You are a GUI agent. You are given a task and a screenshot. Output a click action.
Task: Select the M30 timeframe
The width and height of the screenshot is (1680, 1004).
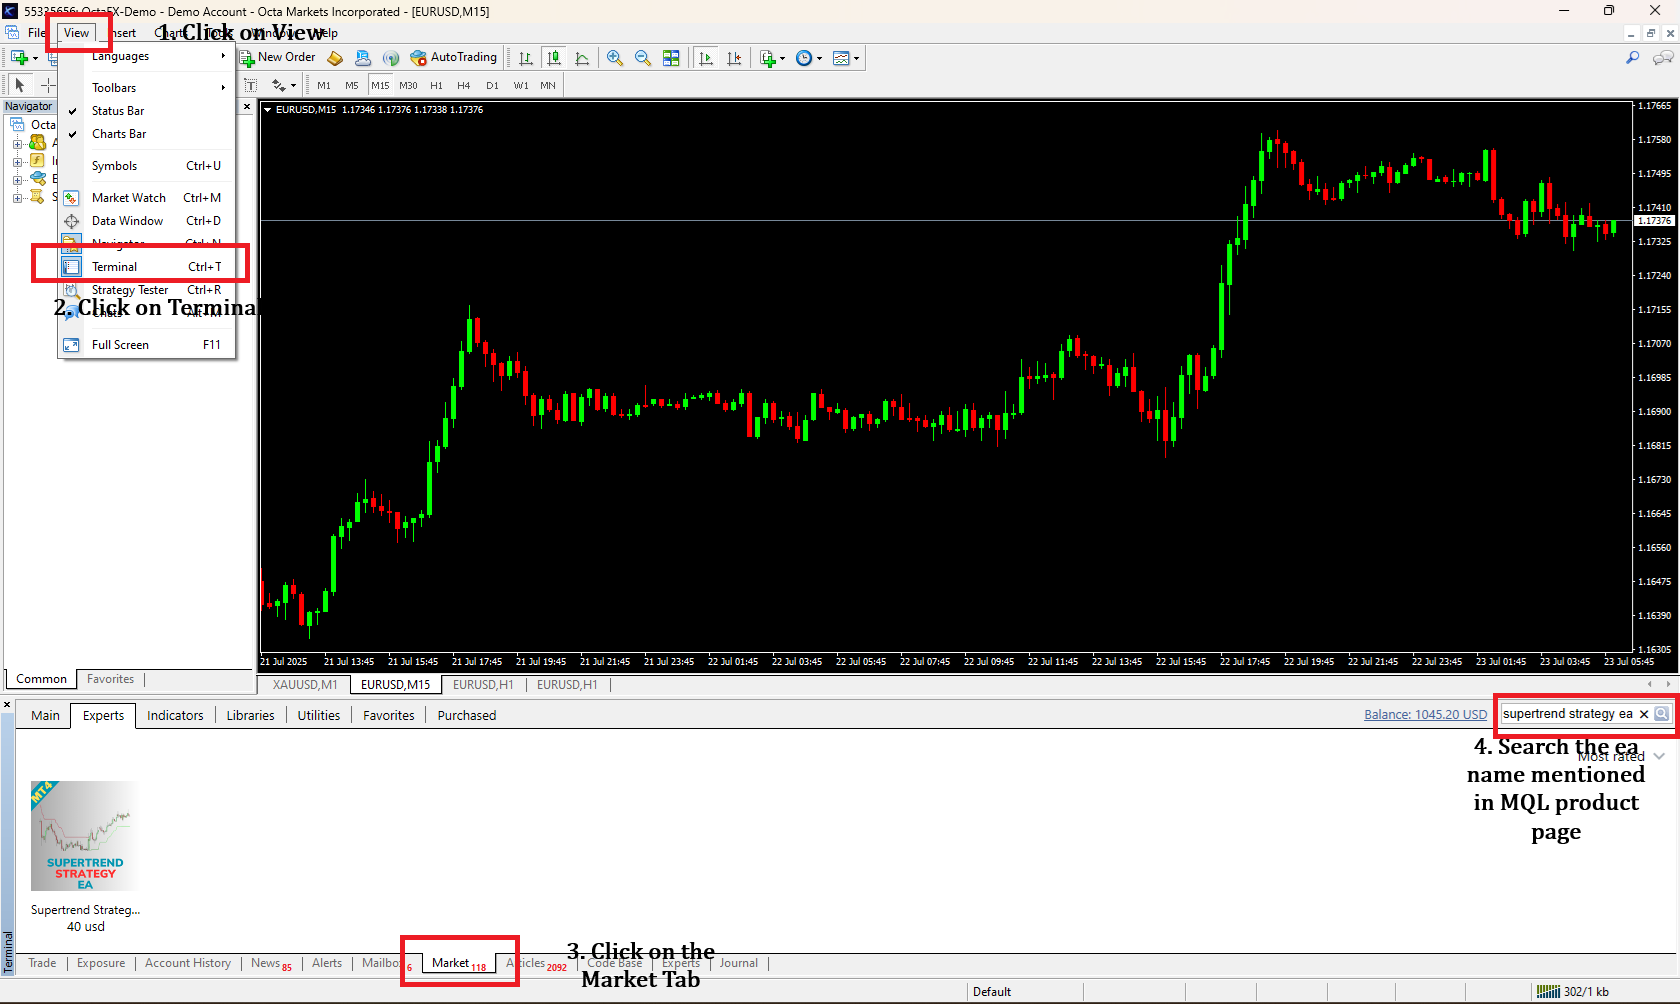tap(408, 86)
